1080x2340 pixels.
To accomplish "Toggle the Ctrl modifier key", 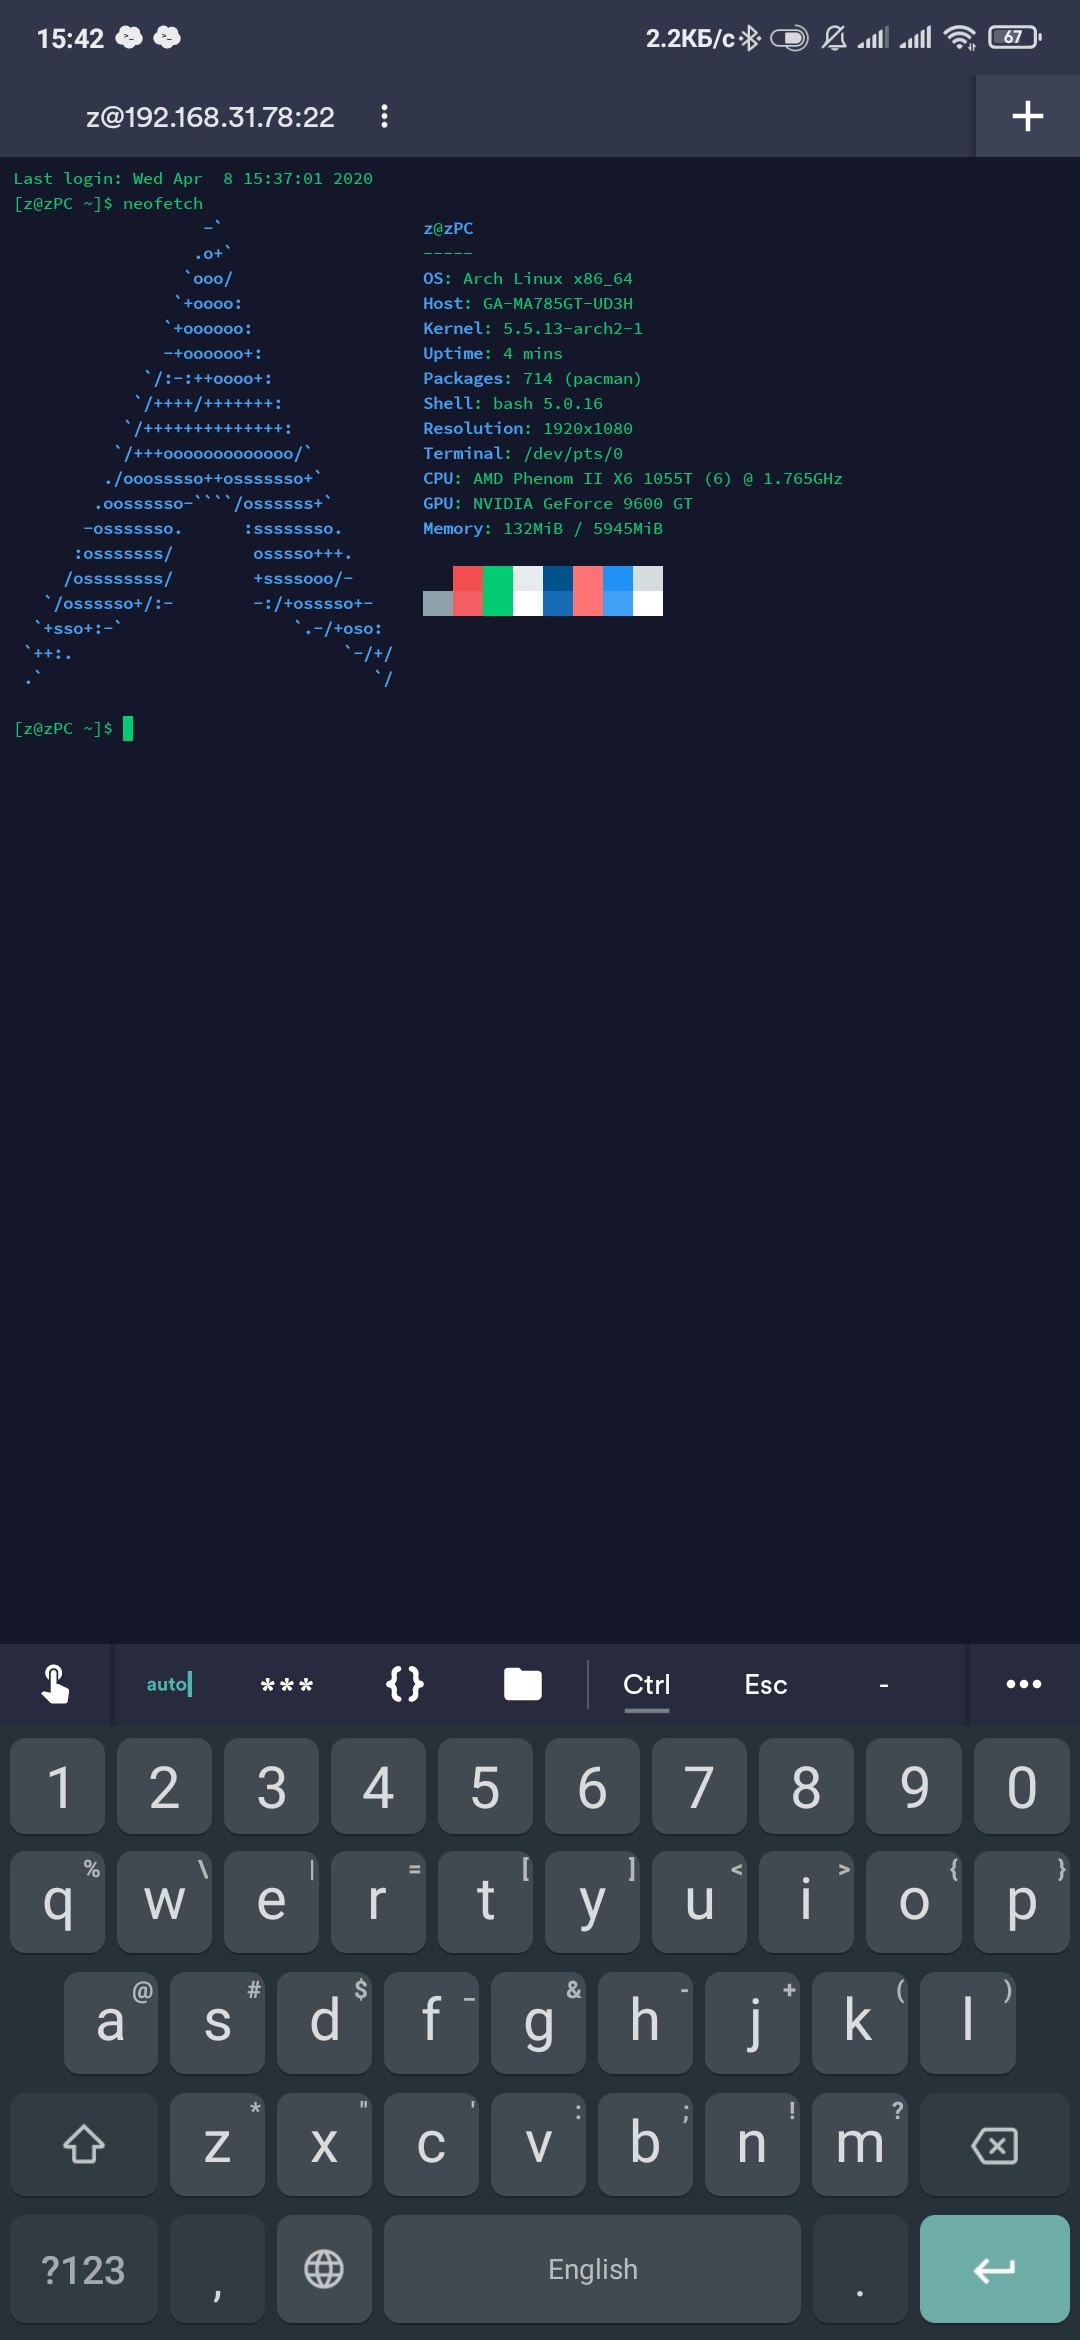I will coord(647,1685).
